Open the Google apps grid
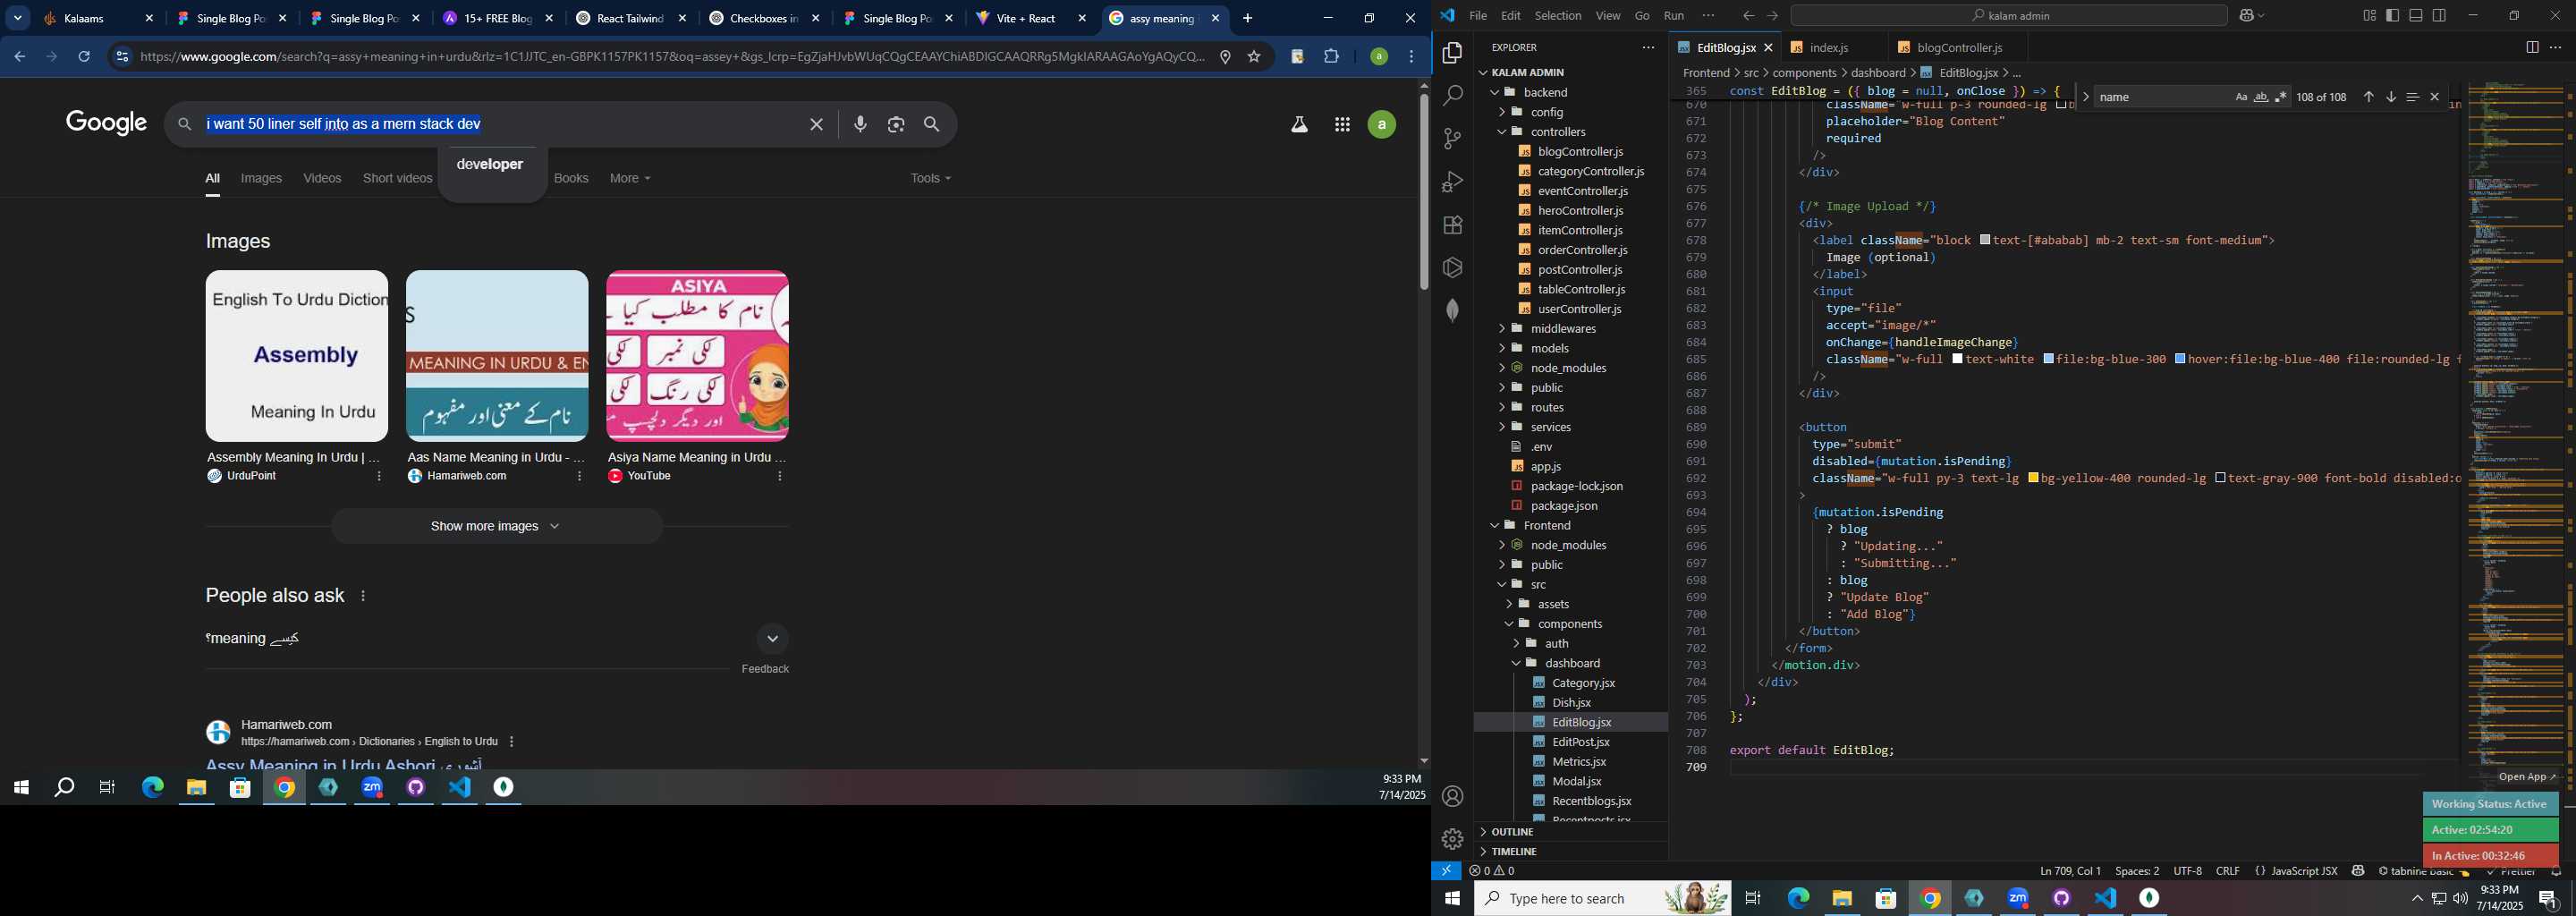Screen dimensions: 2576x916 pyautogui.click(x=1342, y=125)
